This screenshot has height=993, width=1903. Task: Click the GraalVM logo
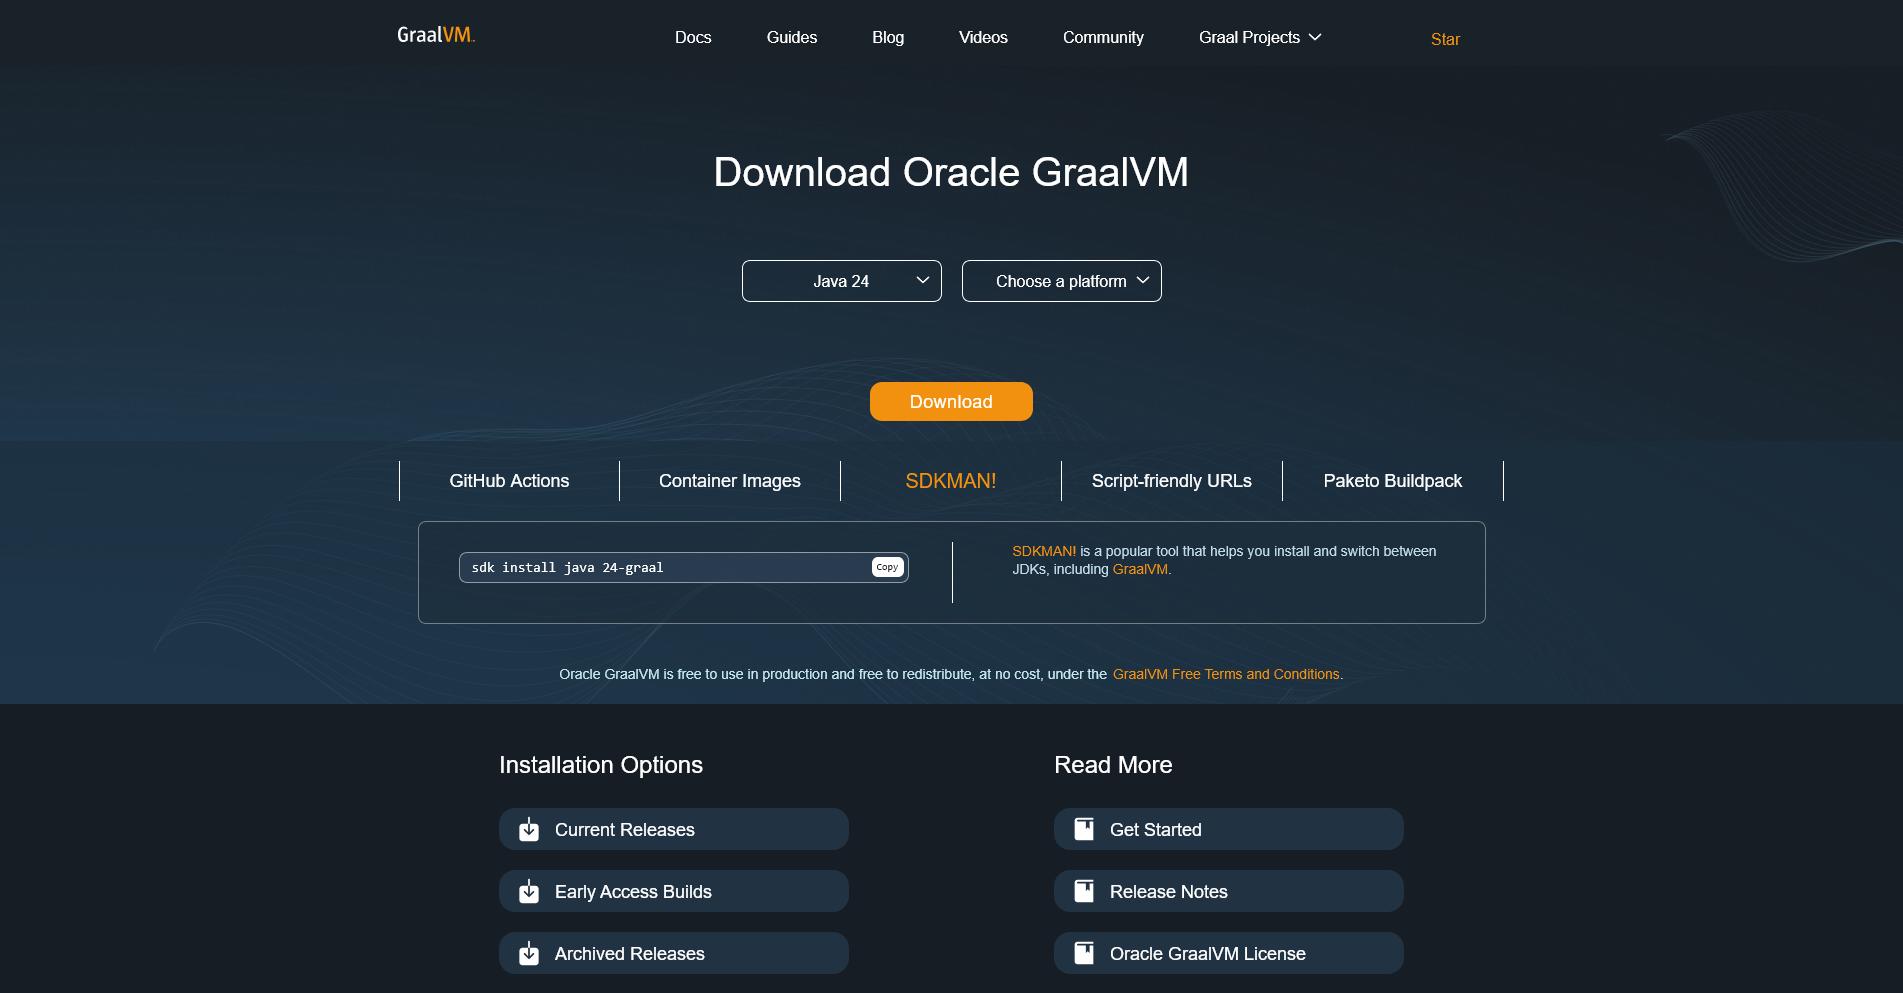click(436, 35)
